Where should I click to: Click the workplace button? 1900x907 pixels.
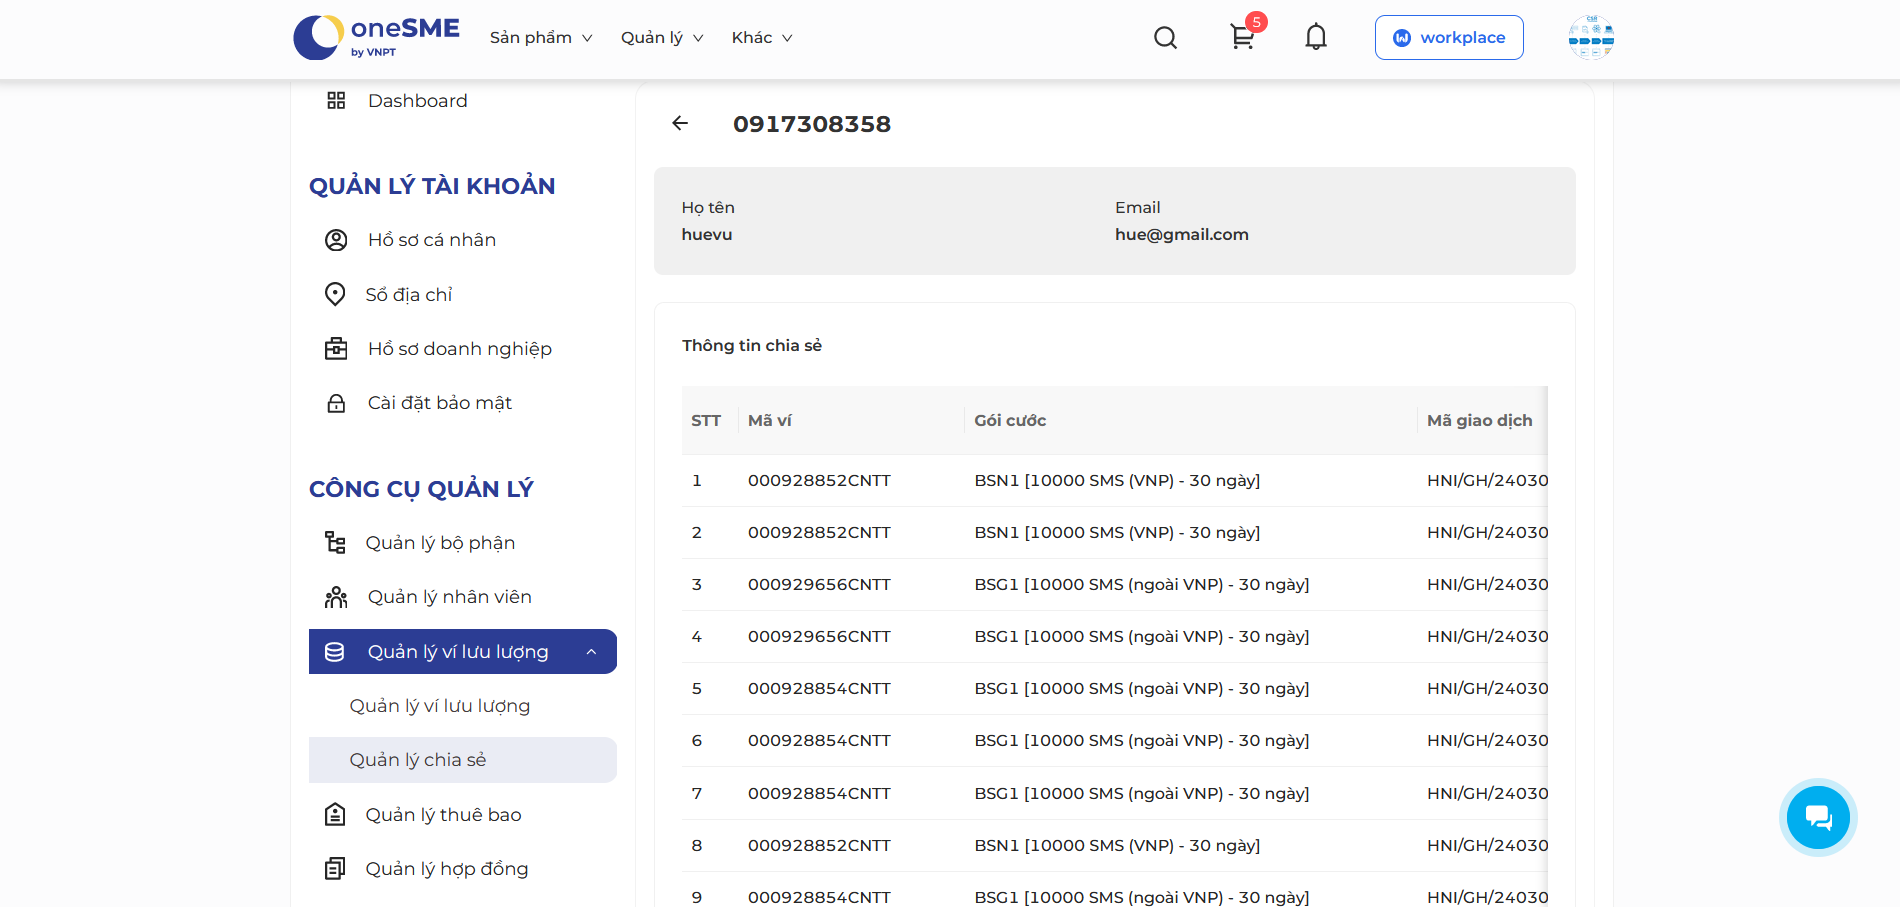(x=1449, y=37)
